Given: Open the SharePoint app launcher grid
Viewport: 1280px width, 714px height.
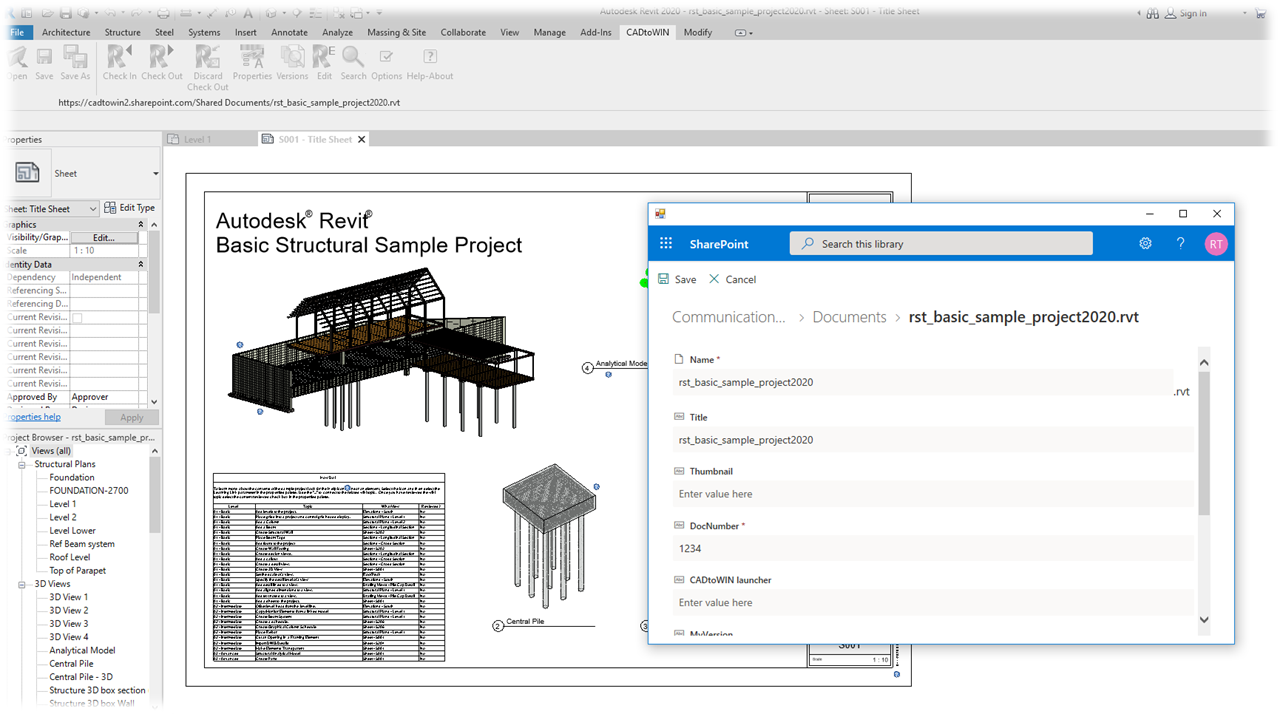Looking at the screenshot, I should point(666,244).
